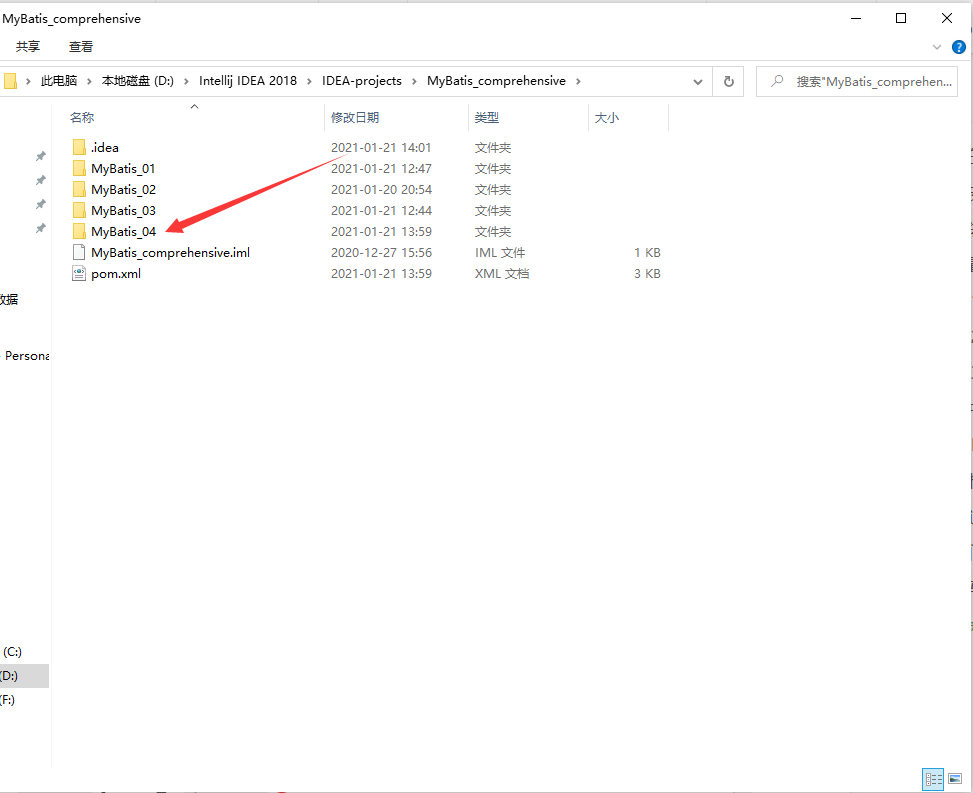
Task: Expand the ribbon with the chevron
Action: pos(937,47)
